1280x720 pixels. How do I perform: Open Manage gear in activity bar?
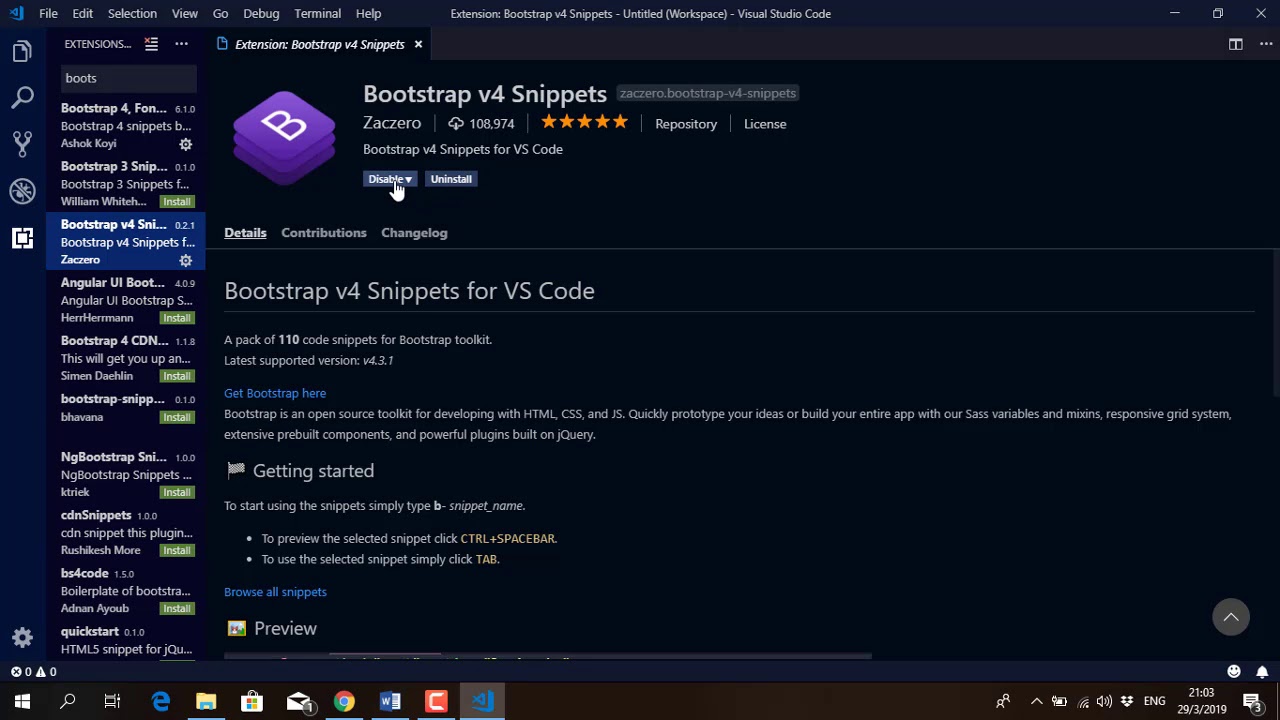click(x=22, y=637)
